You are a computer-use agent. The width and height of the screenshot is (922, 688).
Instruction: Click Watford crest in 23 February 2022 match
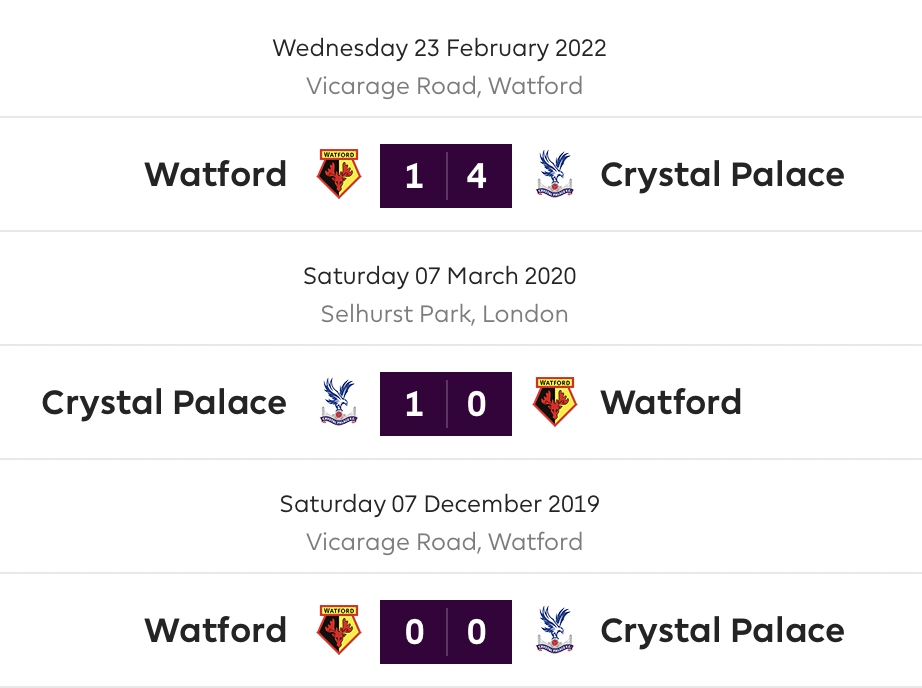339,173
